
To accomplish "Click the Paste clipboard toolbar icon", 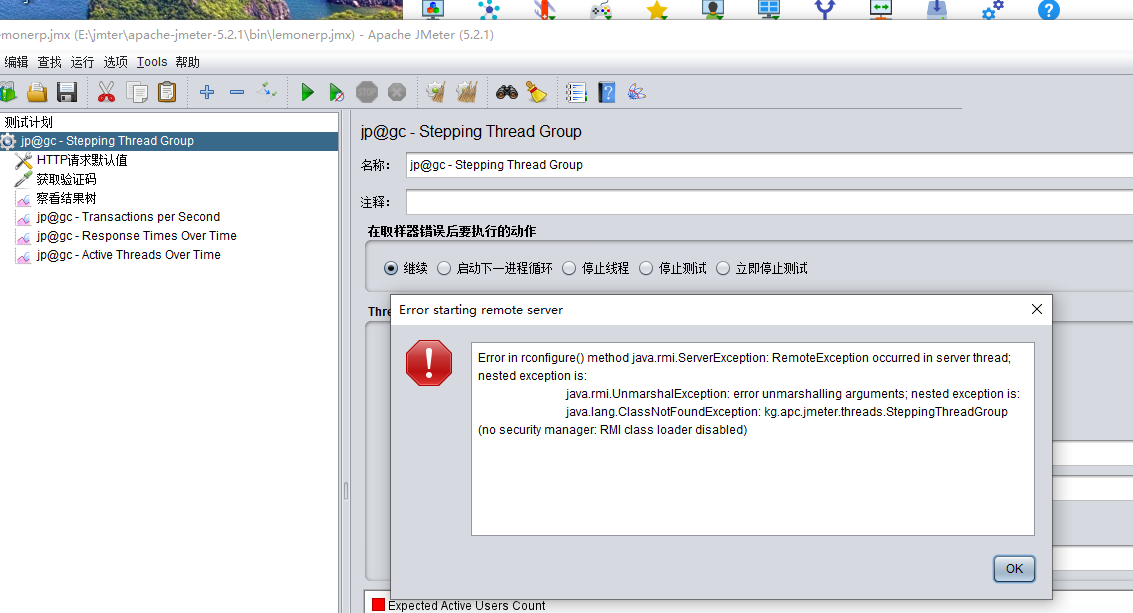I will (x=167, y=93).
